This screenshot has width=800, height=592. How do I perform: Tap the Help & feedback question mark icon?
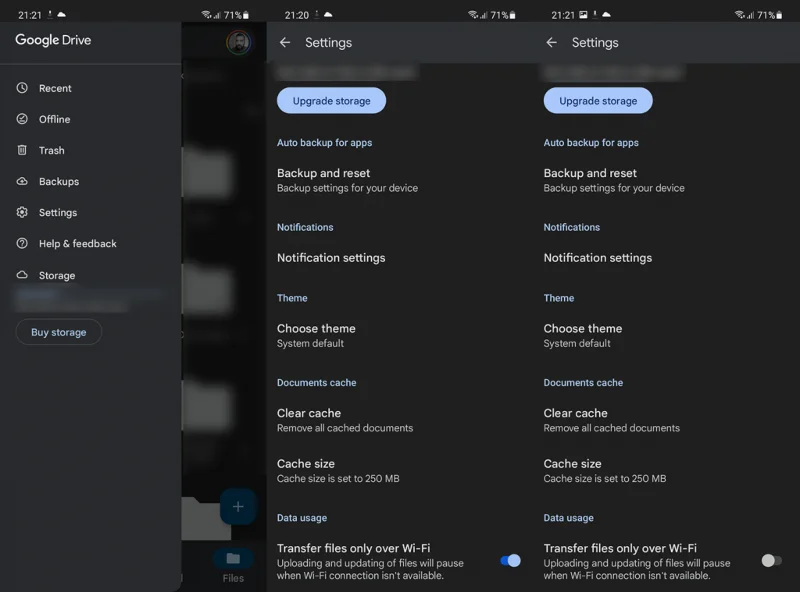click(x=22, y=243)
